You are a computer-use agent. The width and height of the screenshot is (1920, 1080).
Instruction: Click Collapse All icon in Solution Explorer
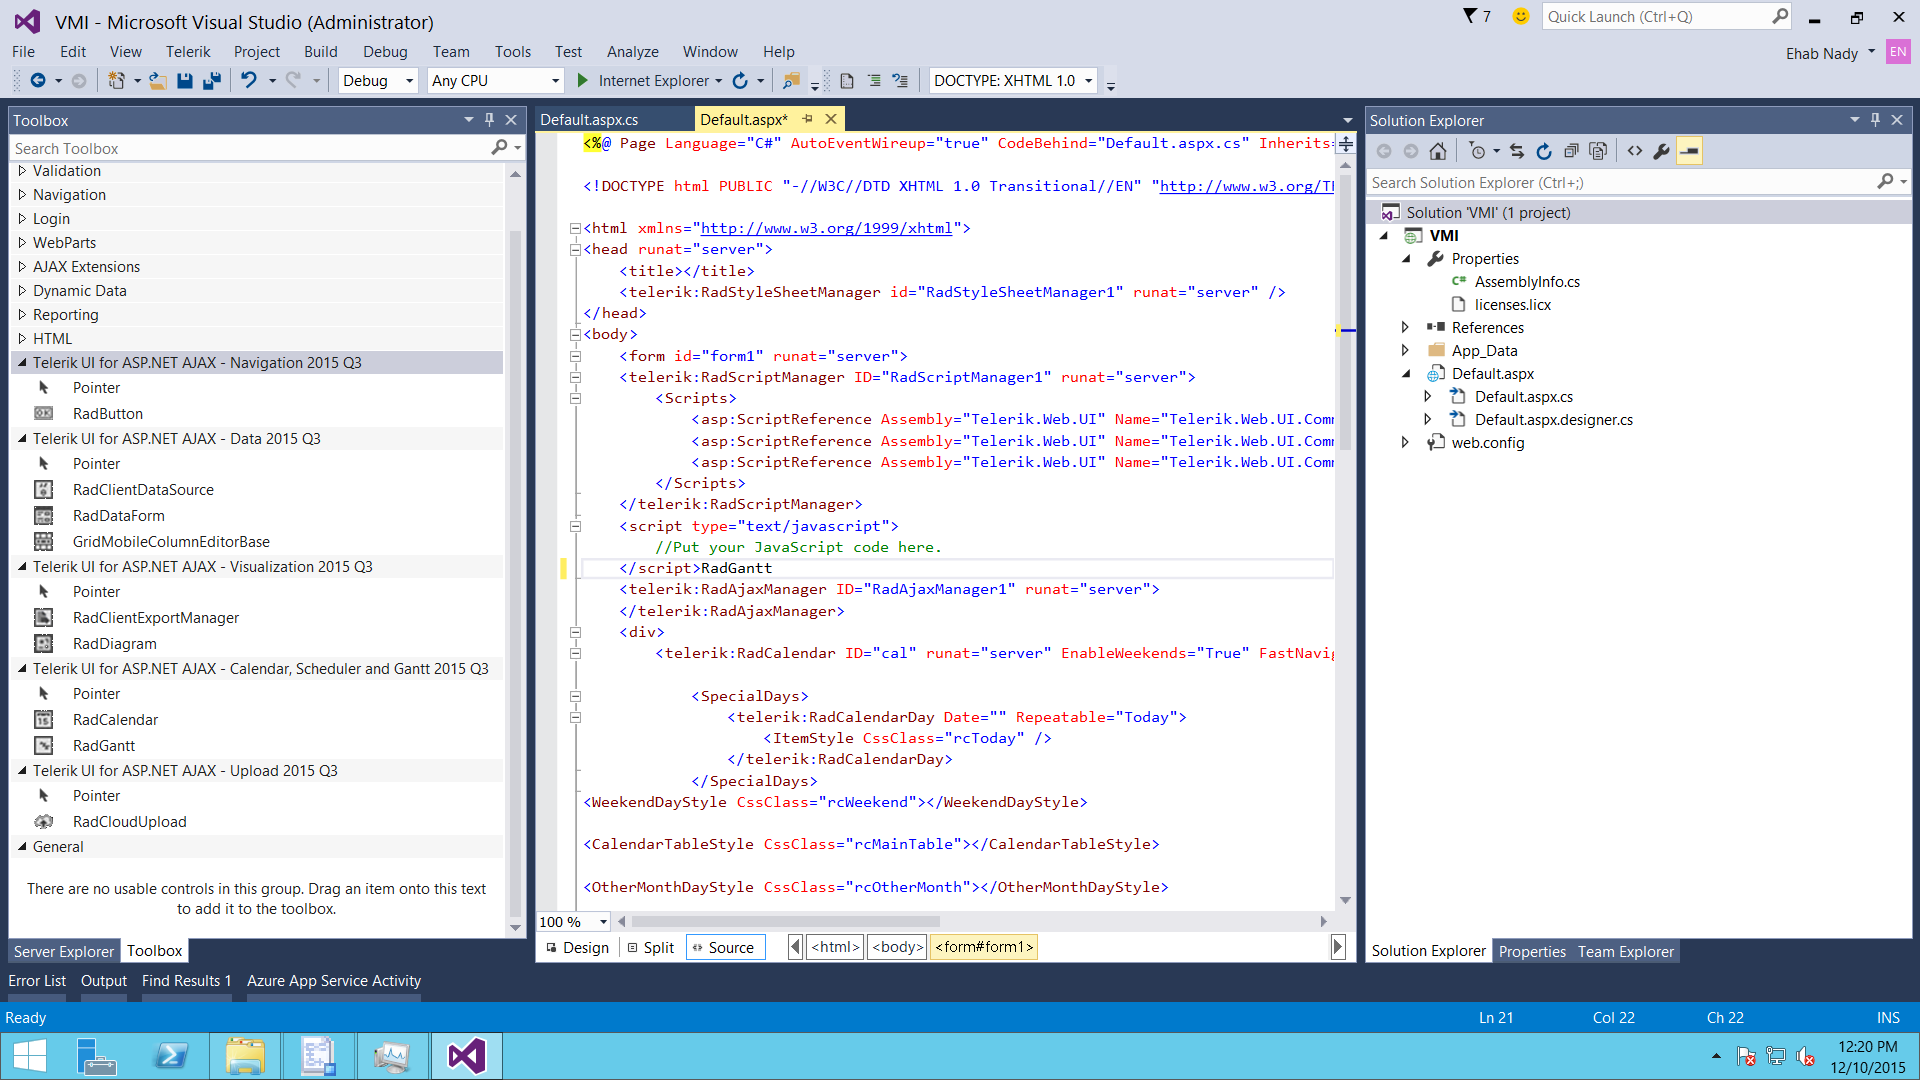coord(1571,152)
